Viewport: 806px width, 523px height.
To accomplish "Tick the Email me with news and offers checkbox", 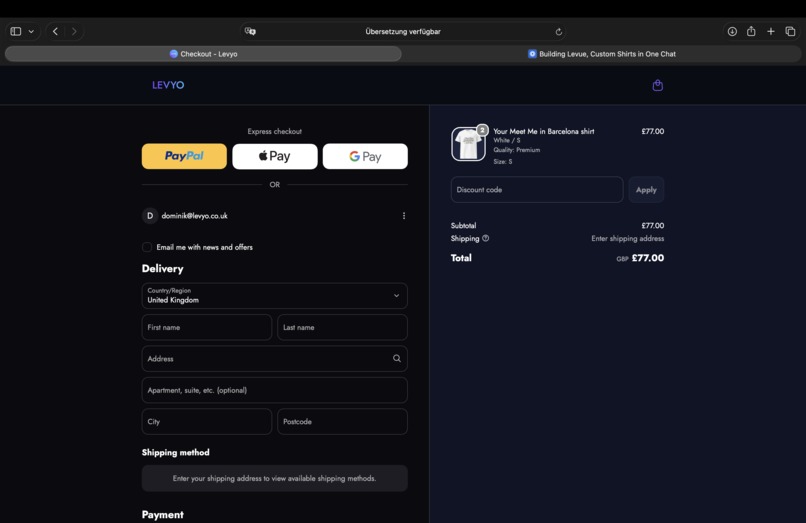I will 147,247.
